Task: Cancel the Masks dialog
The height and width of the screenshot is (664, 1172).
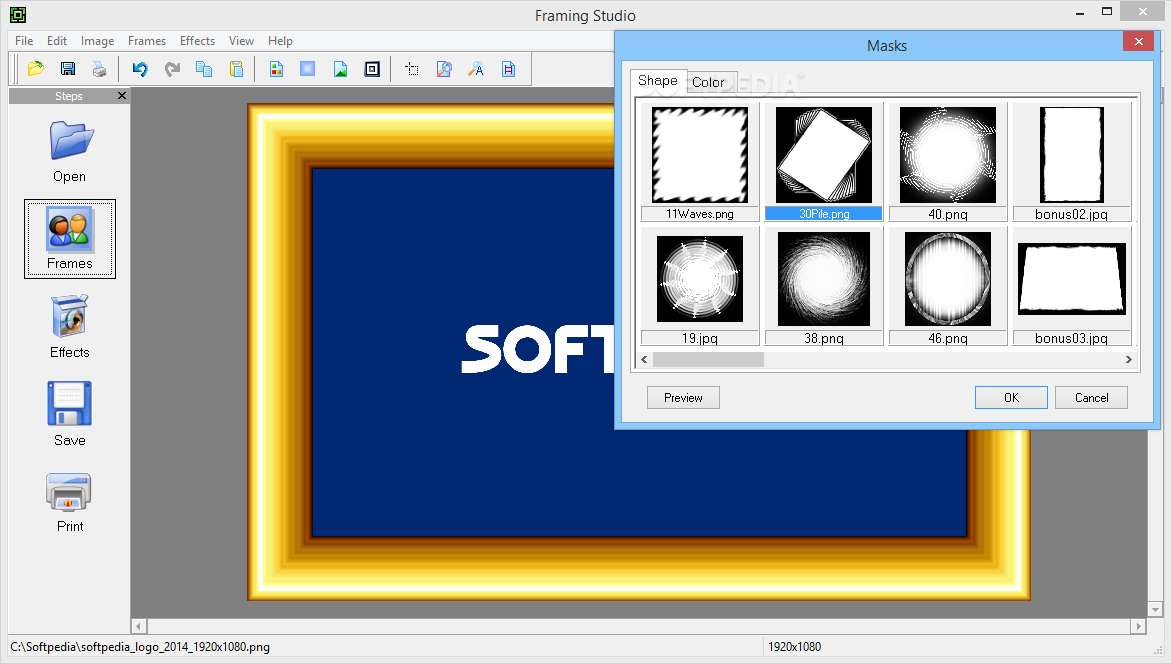Action: point(1091,398)
